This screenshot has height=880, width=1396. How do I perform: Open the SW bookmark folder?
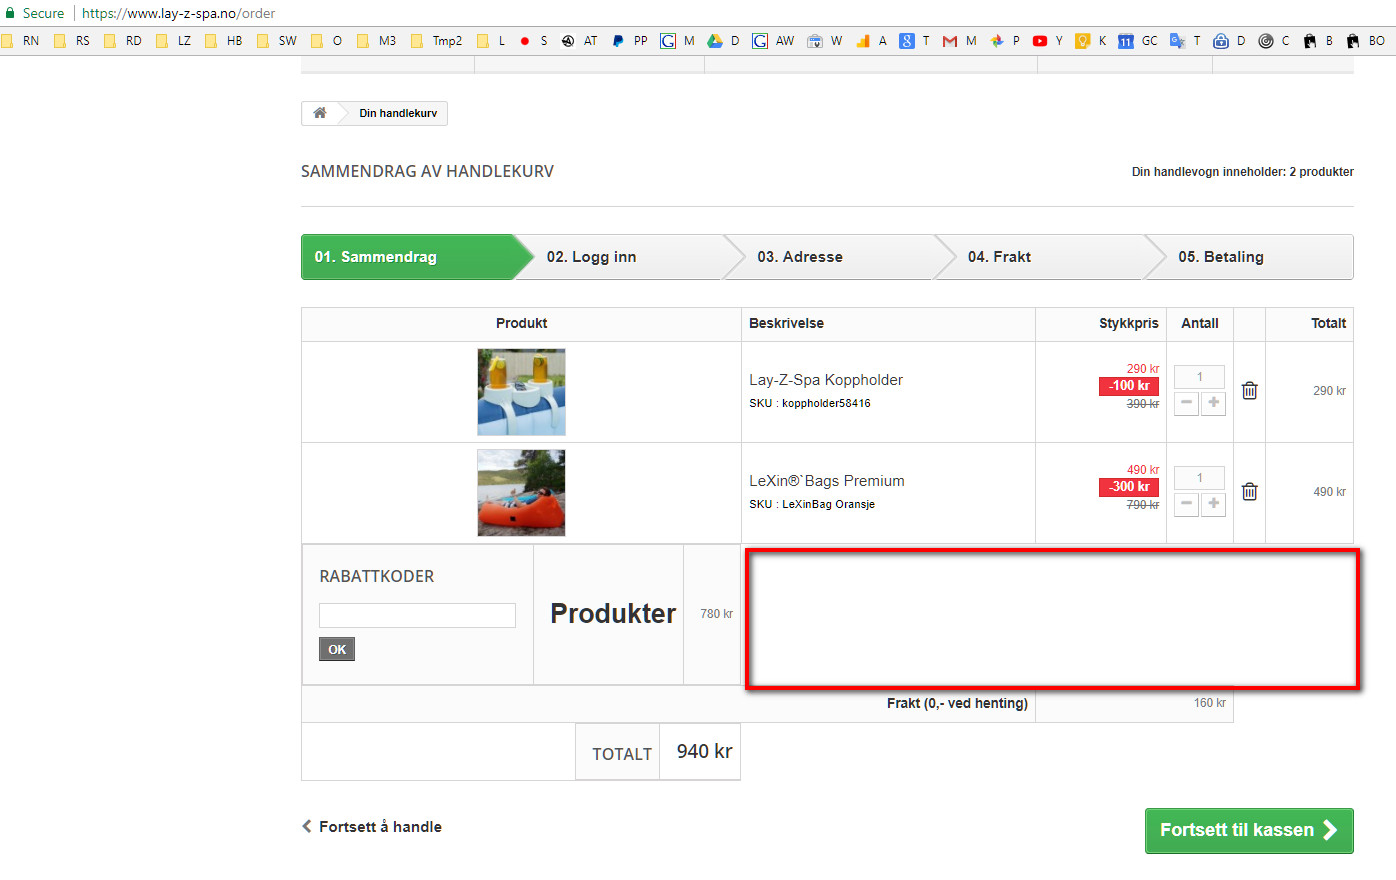pos(277,41)
